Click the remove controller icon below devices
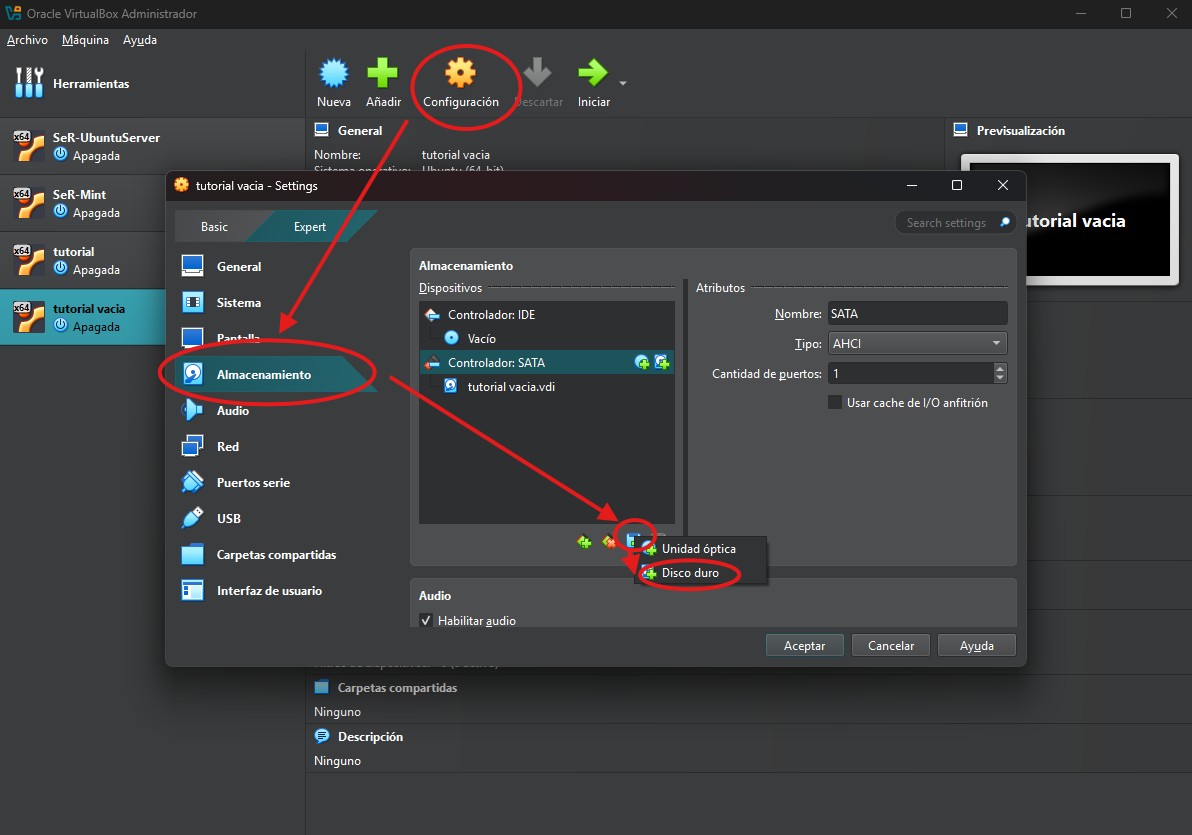 (x=608, y=542)
